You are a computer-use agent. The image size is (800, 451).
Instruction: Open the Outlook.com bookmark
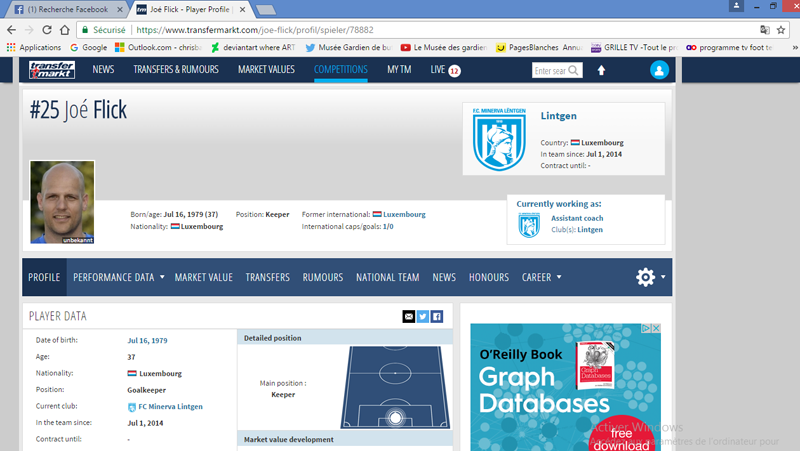point(158,47)
